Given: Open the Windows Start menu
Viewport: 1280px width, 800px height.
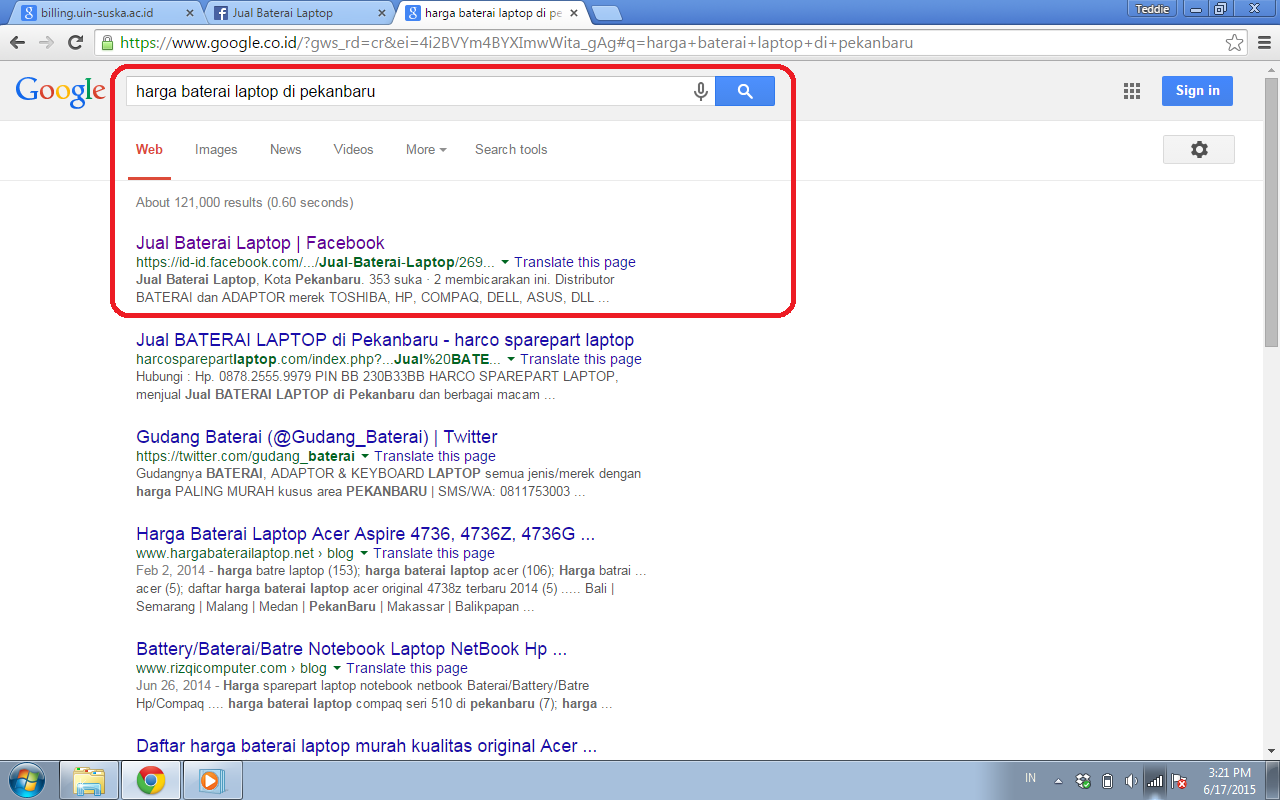Looking at the screenshot, I should [x=27, y=780].
